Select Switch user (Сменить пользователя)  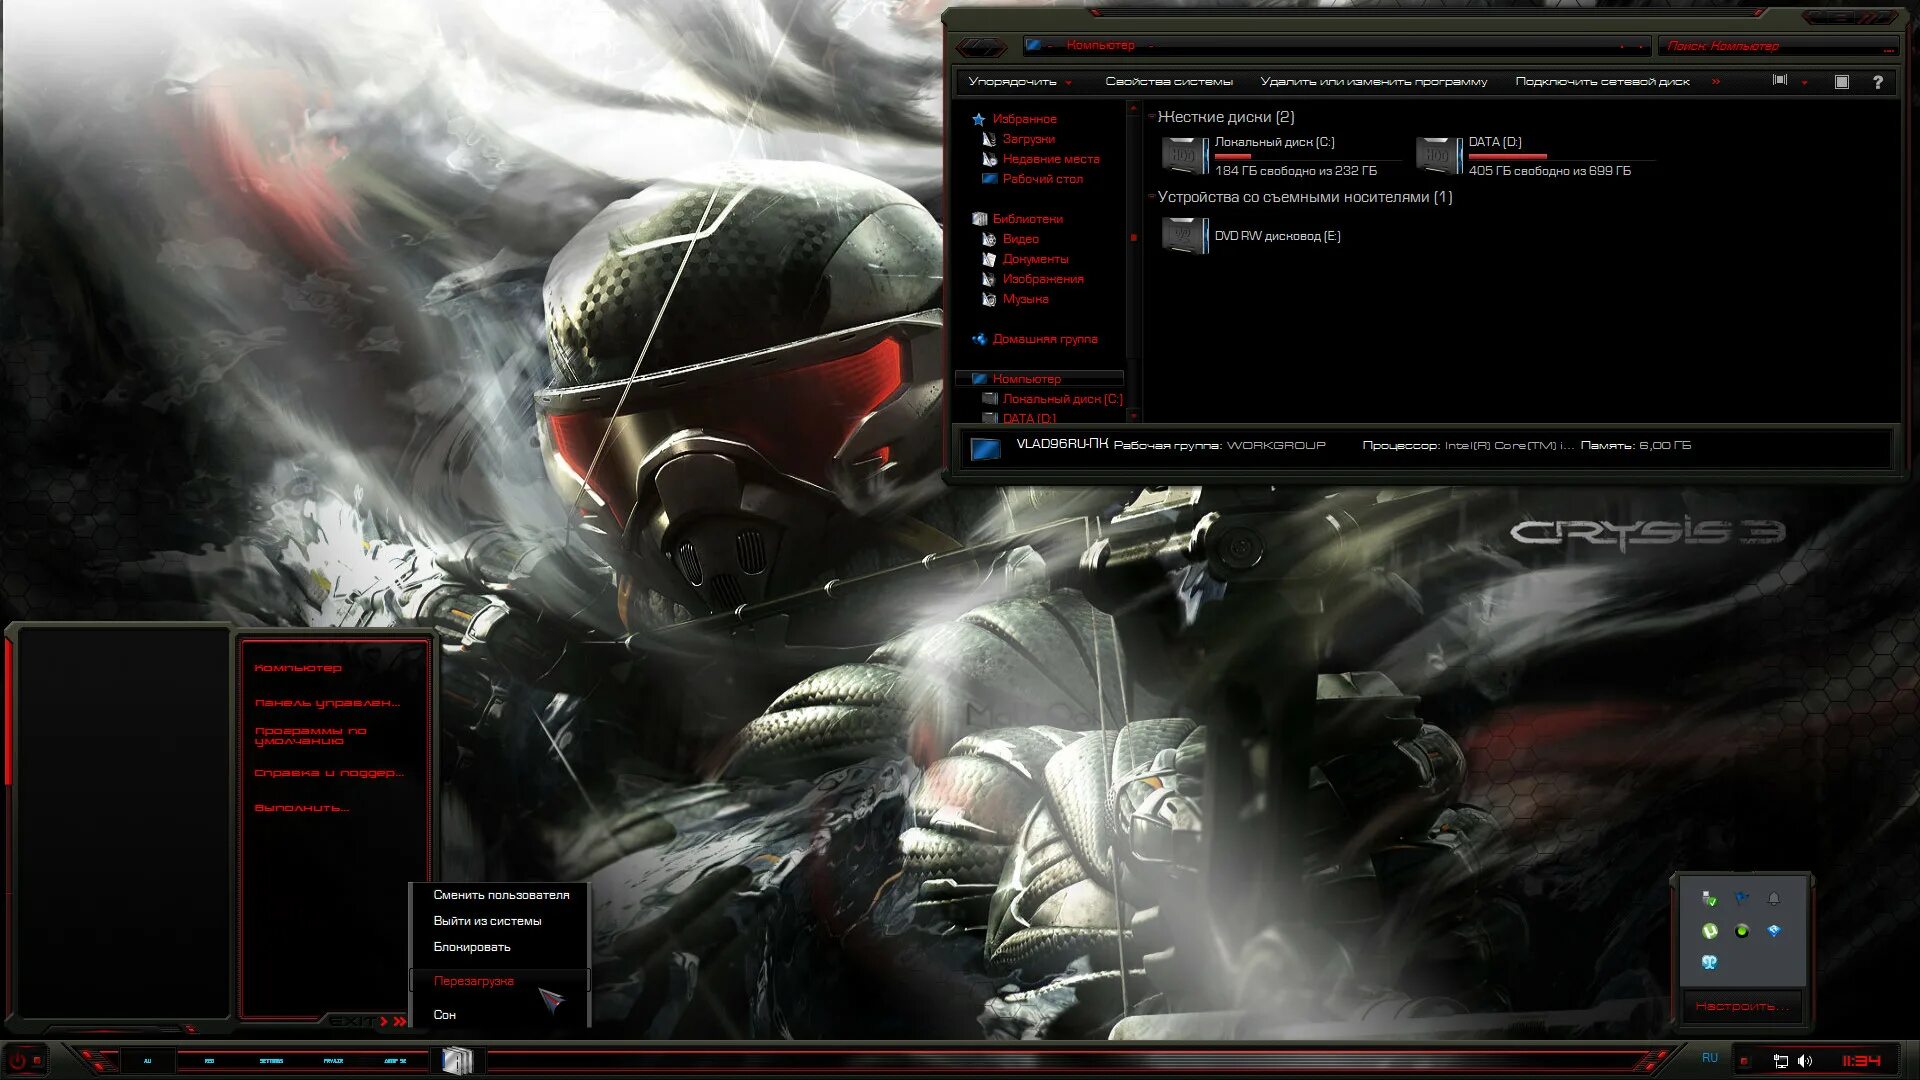pyautogui.click(x=501, y=895)
